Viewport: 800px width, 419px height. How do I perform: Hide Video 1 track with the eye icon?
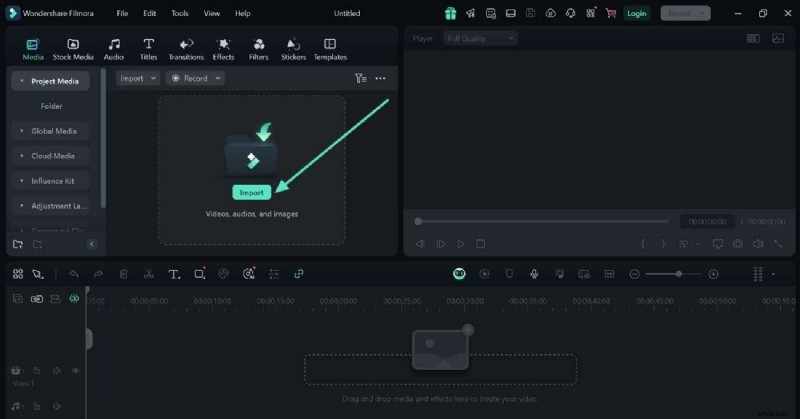tap(74, 370)
